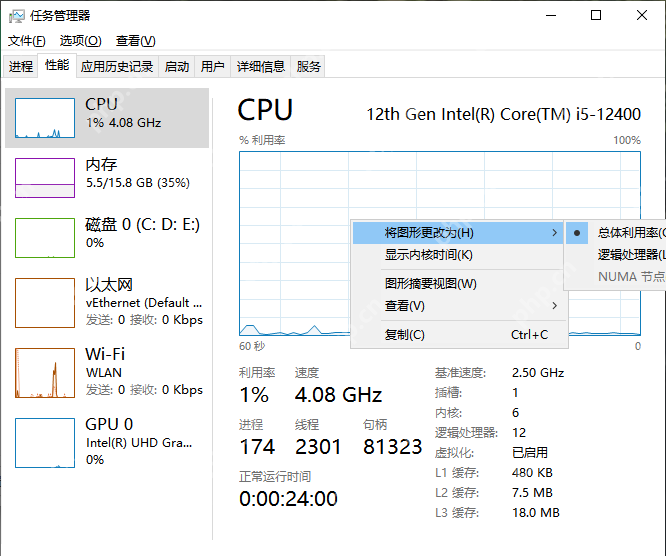Screen dimensions: 666x556
Task: Choose 查看(V) in the context menu
Action: pos(458,306)
